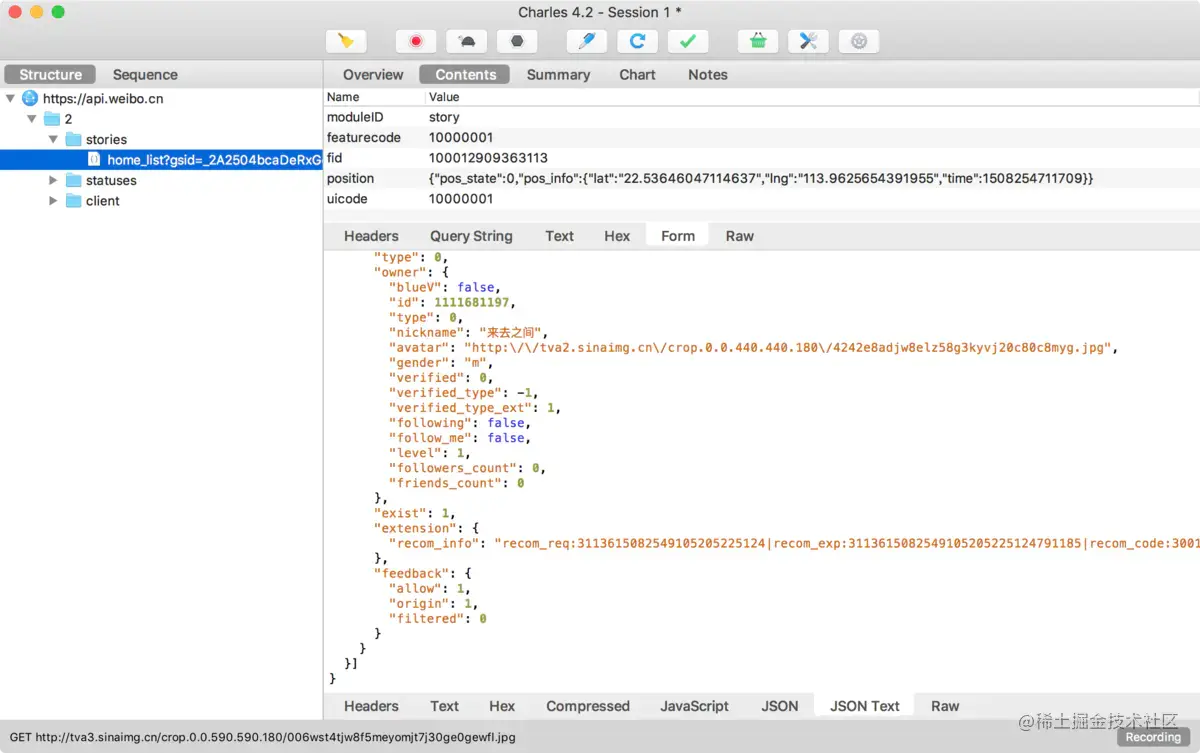Screen dimensions: 1200x753
Task: Select the Form tab
Action: [677, 236]
